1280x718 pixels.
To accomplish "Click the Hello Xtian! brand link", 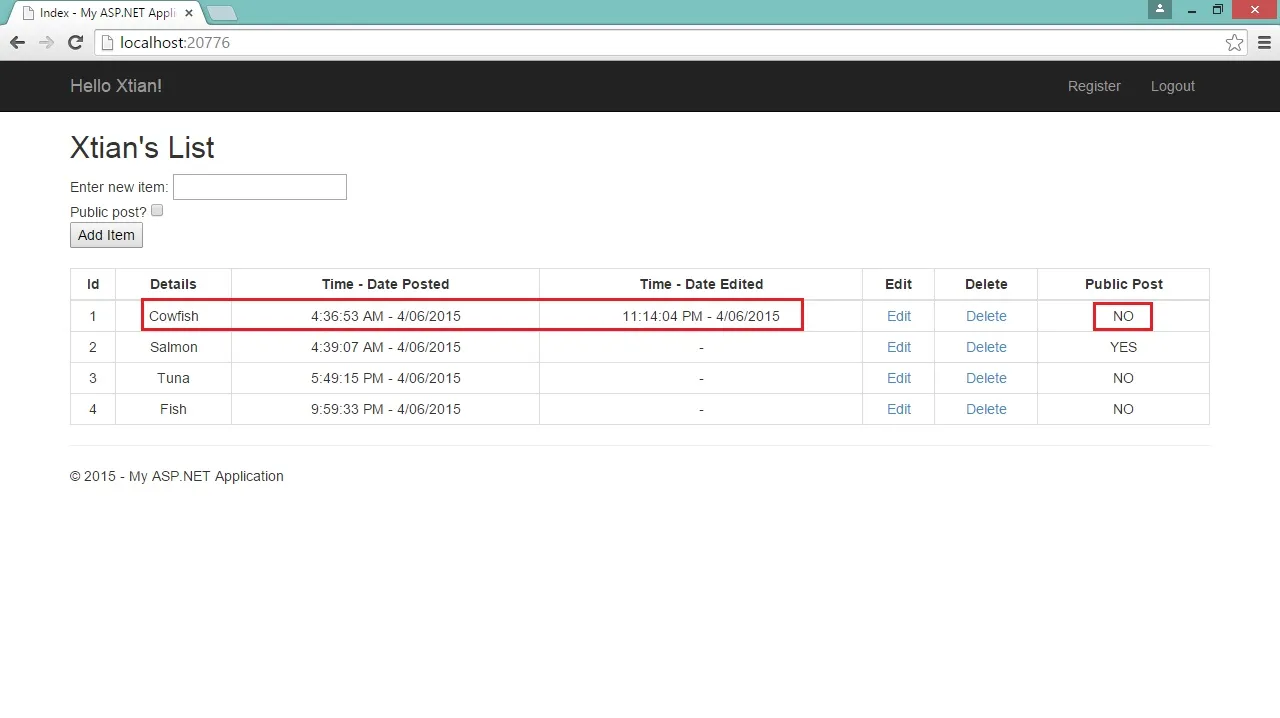I will coord(116,86).
